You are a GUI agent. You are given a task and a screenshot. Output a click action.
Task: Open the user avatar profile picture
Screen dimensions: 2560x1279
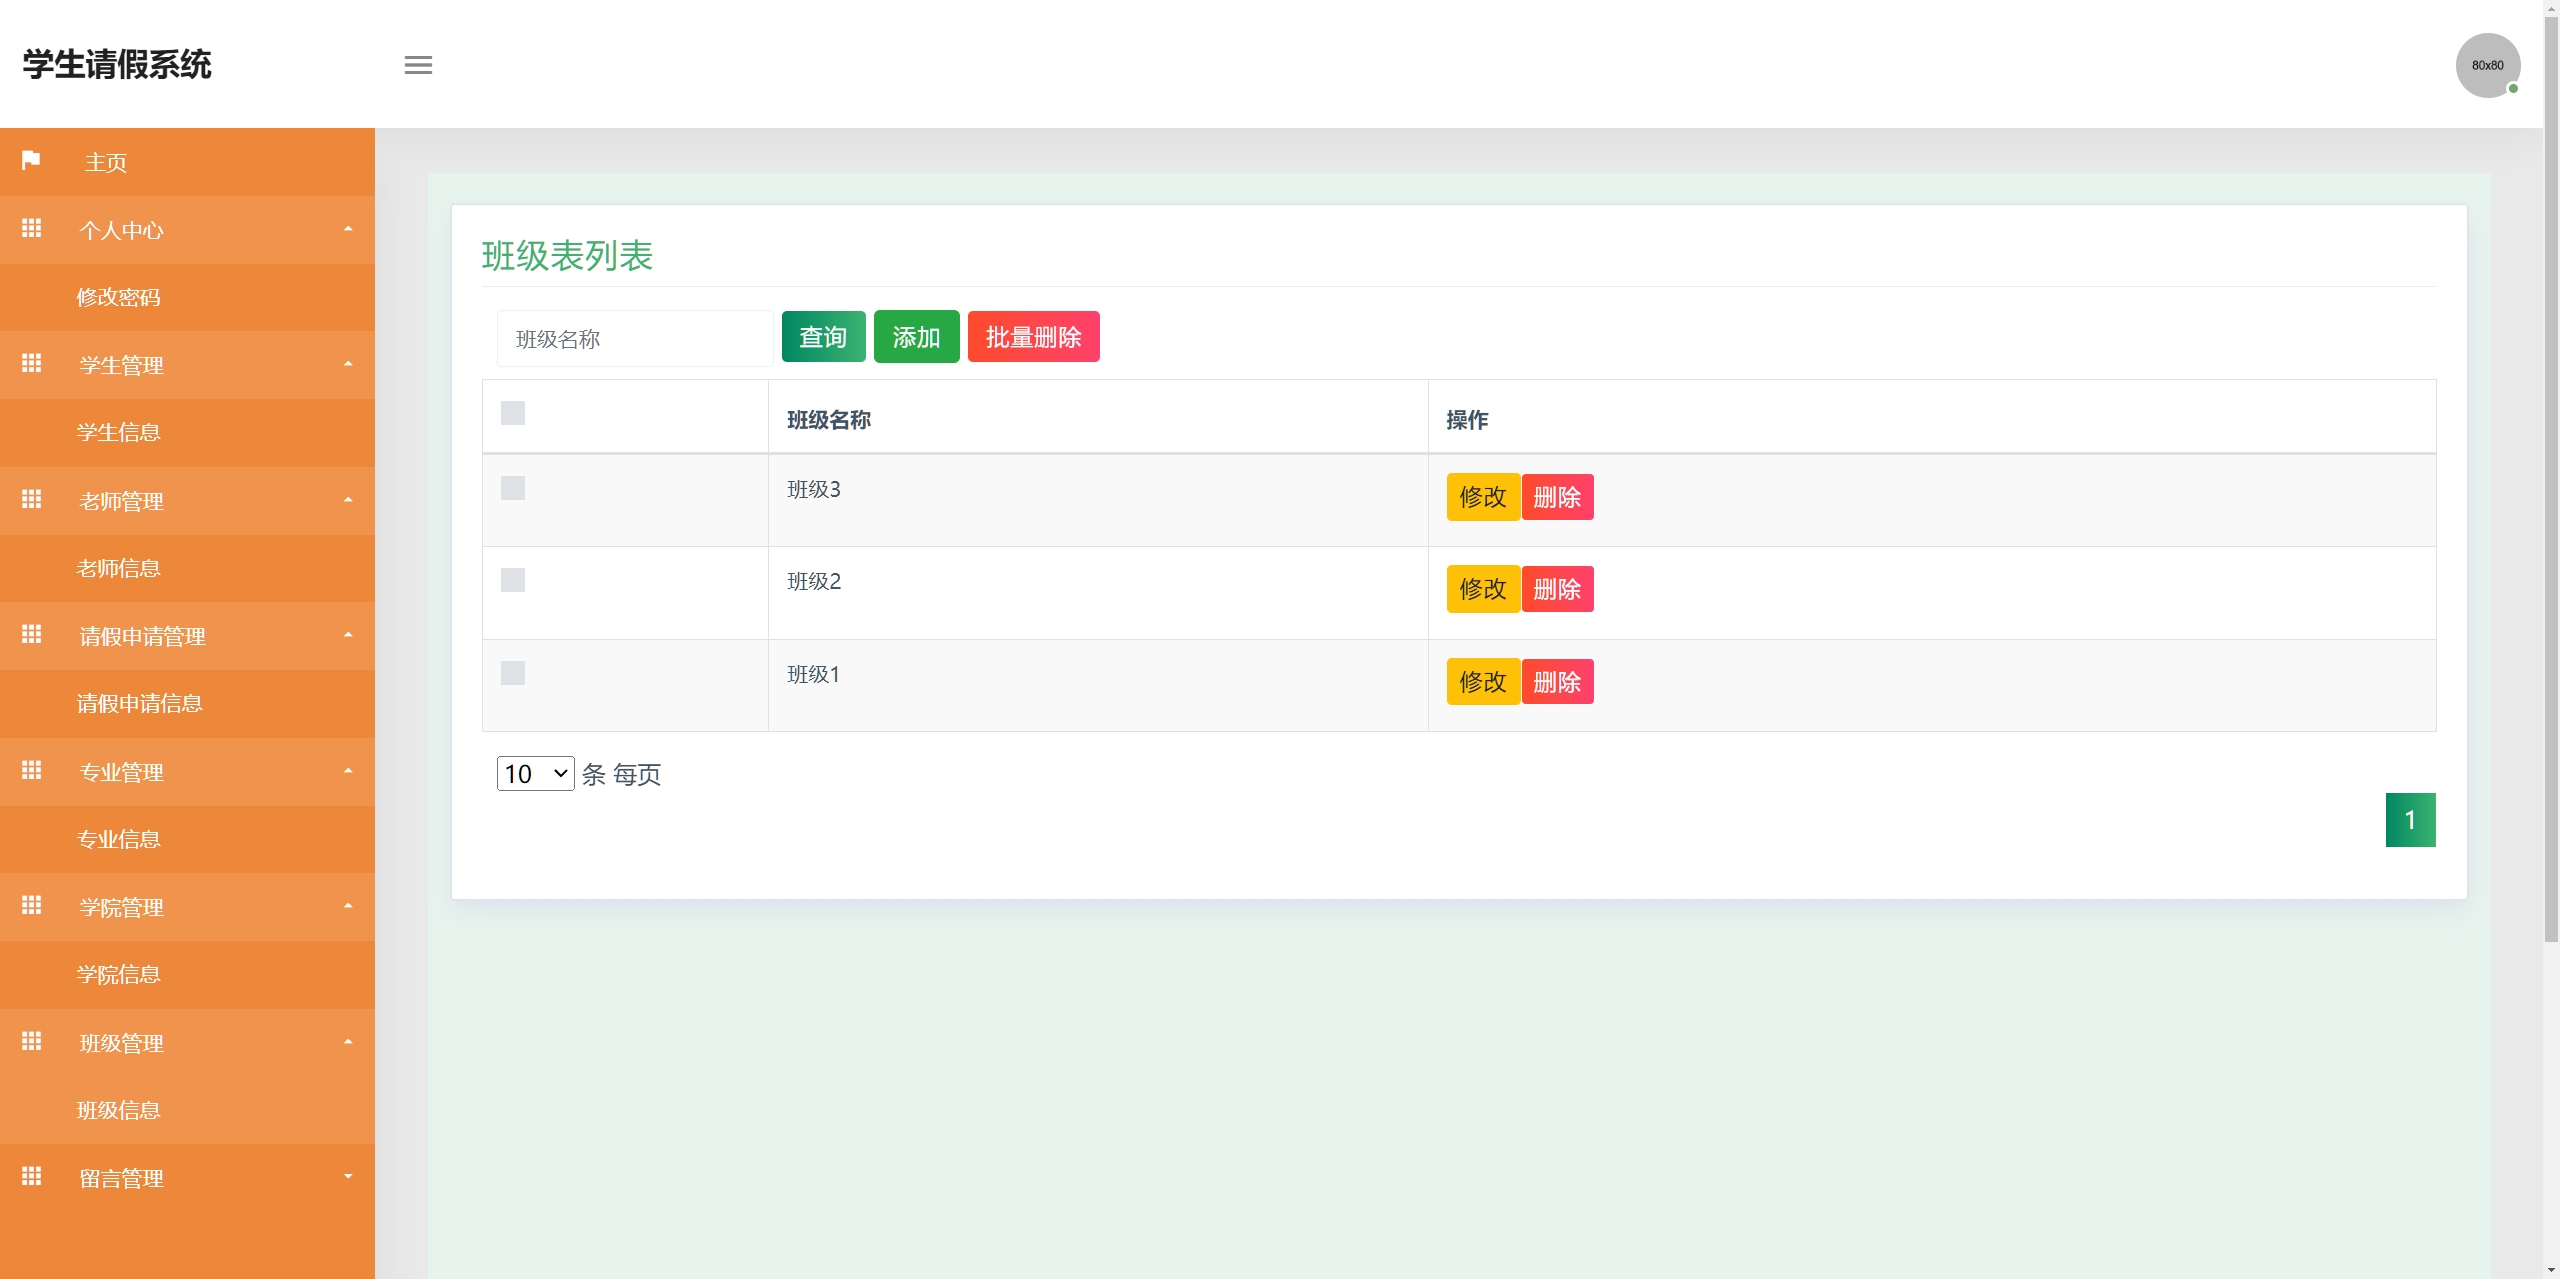[x=2487, y=65]
